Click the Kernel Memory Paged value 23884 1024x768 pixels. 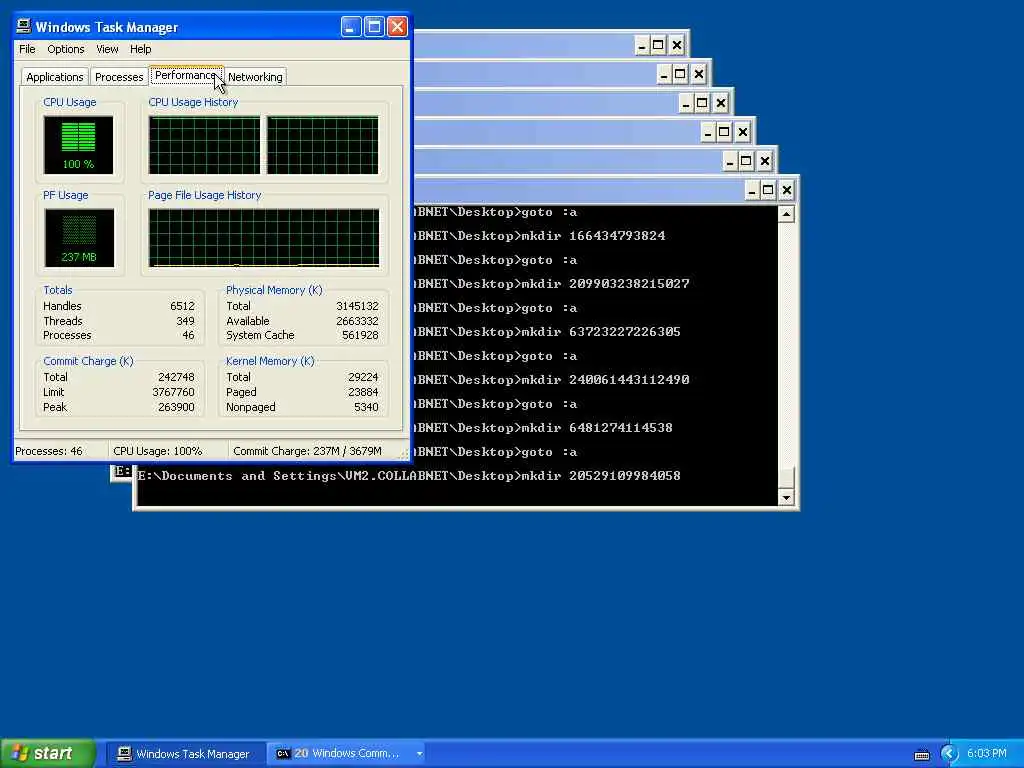(x=363, y=392)
